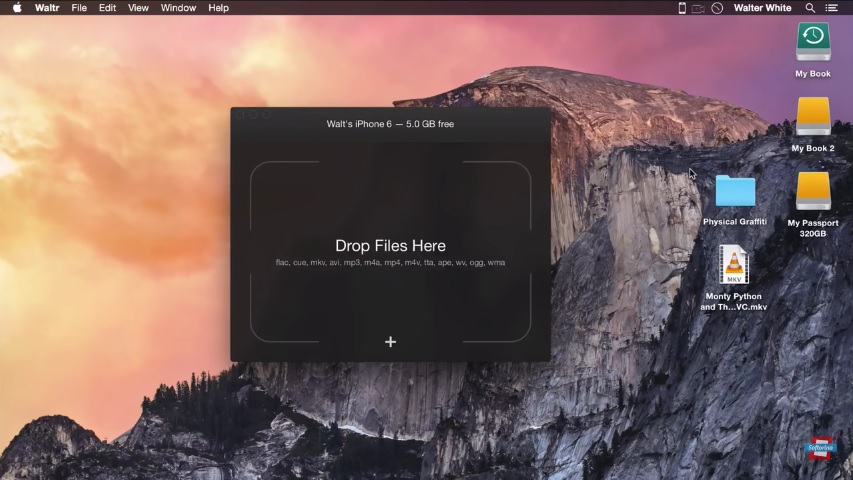The width and height of the screenshot is (853, 480).
Task: Open the Waltr application menu
Action: tap(47, 8)
